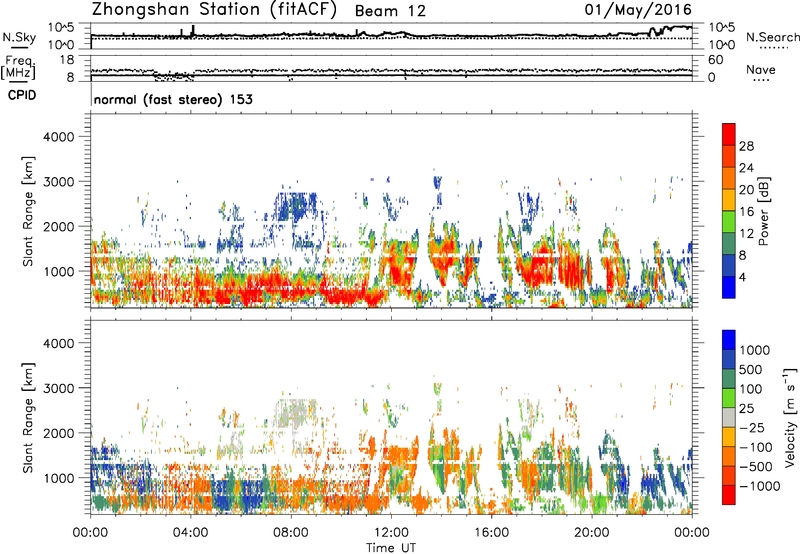This screenshot has width=800, height=554.
Task: Select the '-25' velocity colorbar label
Action: (x=752, y=427)
